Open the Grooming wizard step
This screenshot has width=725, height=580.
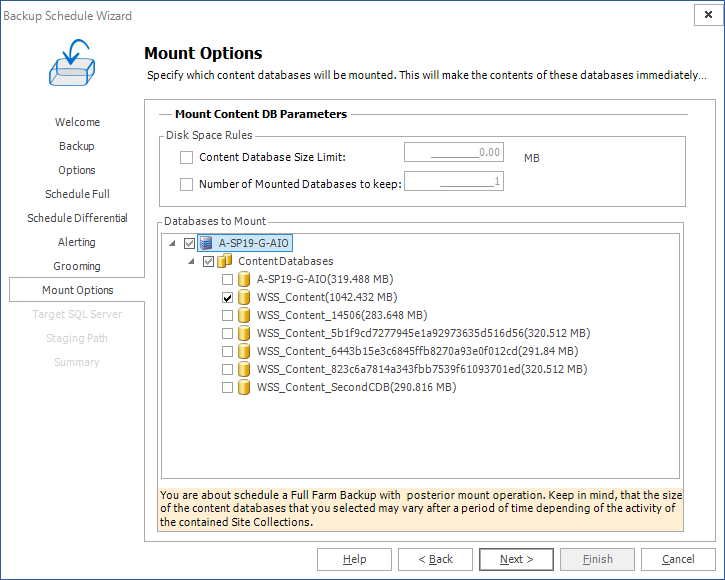pos(77,266)
